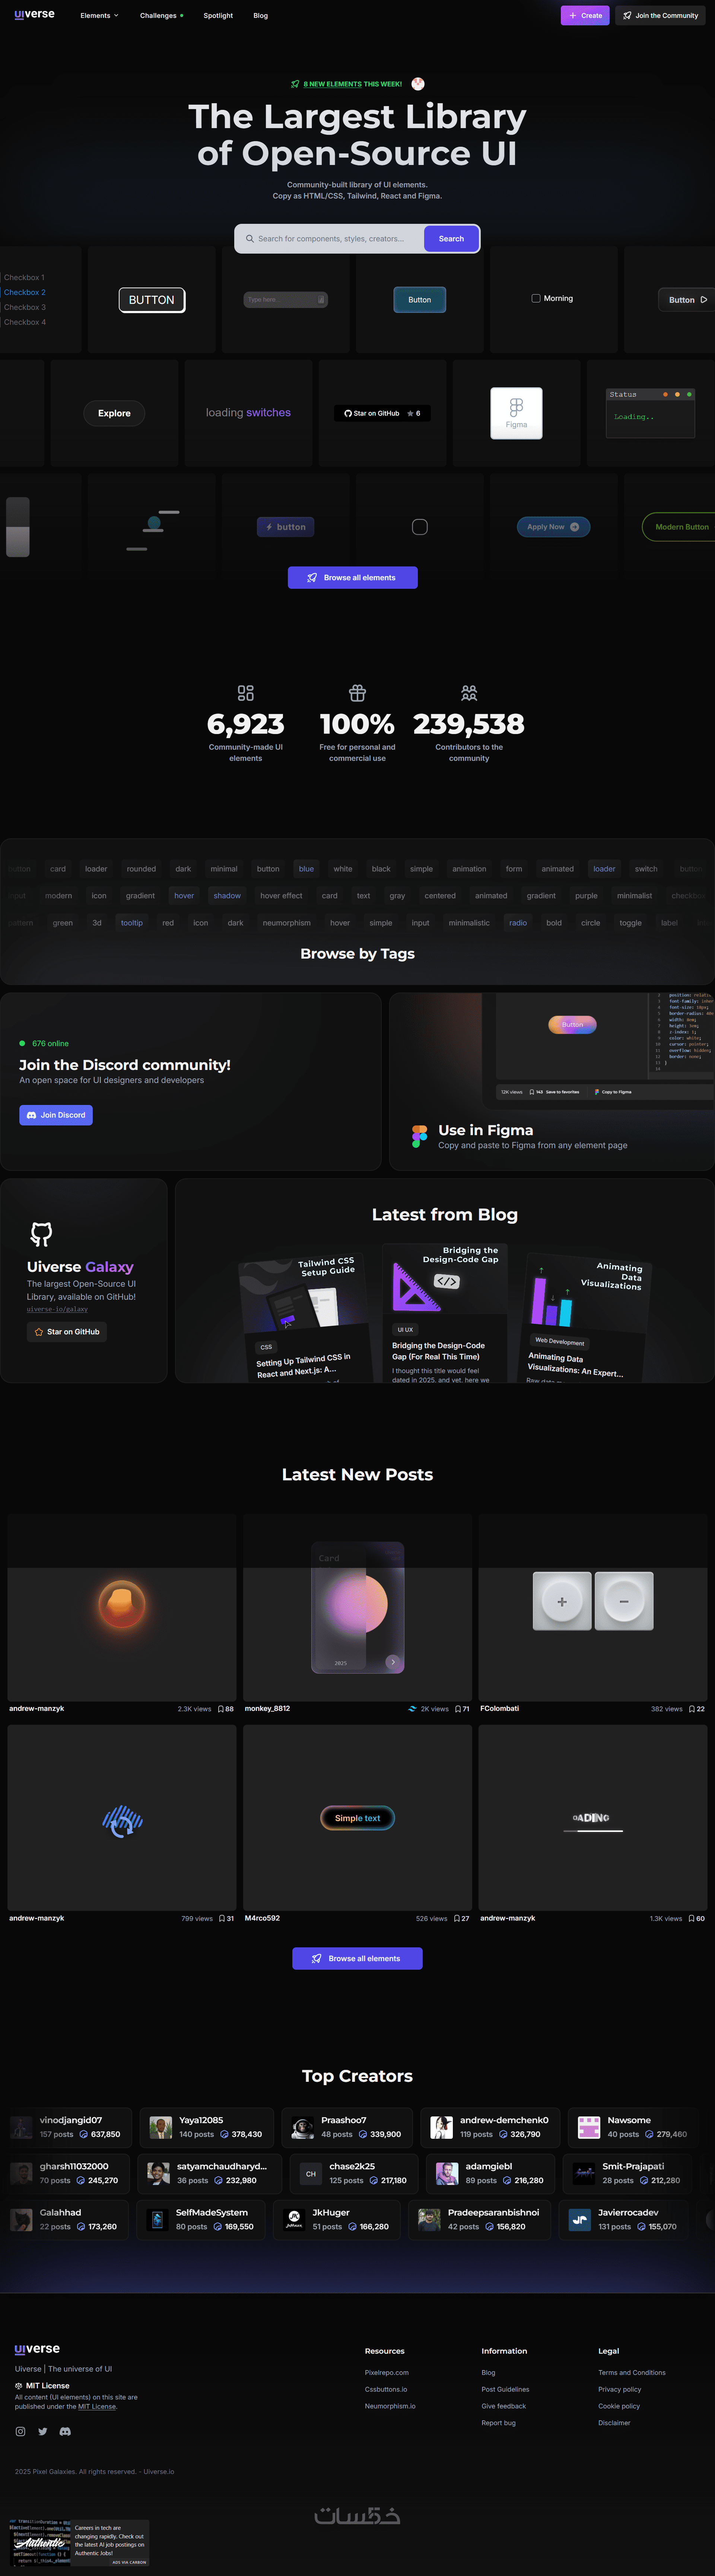Click Star on GitHub under Galaxy
This screenshot has width=715, height=2576.
click(x=67, y=1332)
